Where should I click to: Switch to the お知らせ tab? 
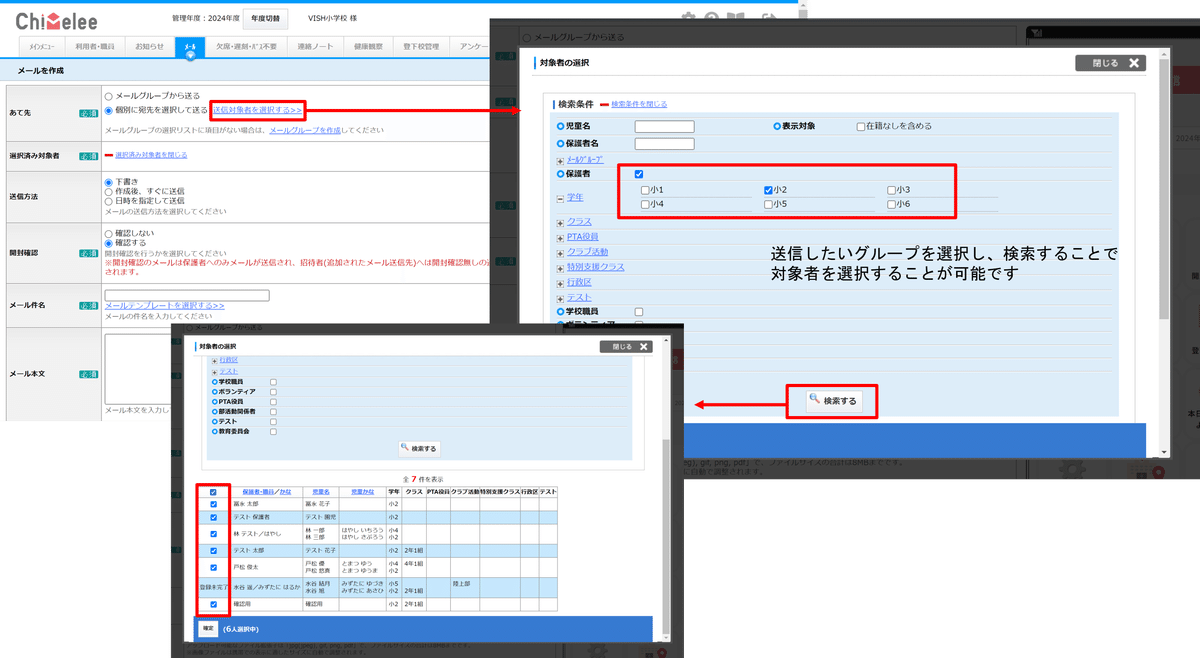coord(149,47)
